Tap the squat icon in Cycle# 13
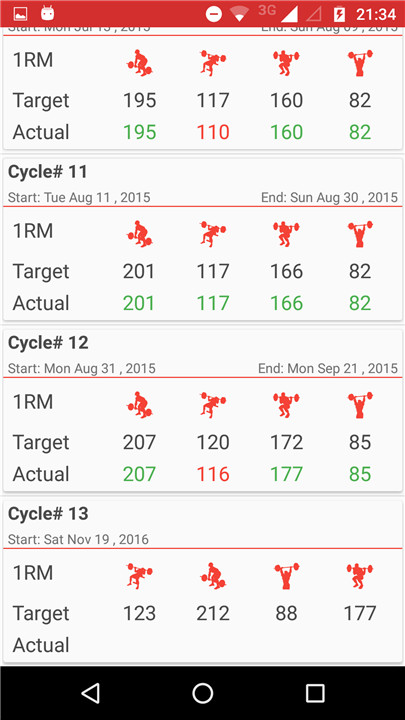This screenshot has width=405, height=720. (x=360, y=576)
